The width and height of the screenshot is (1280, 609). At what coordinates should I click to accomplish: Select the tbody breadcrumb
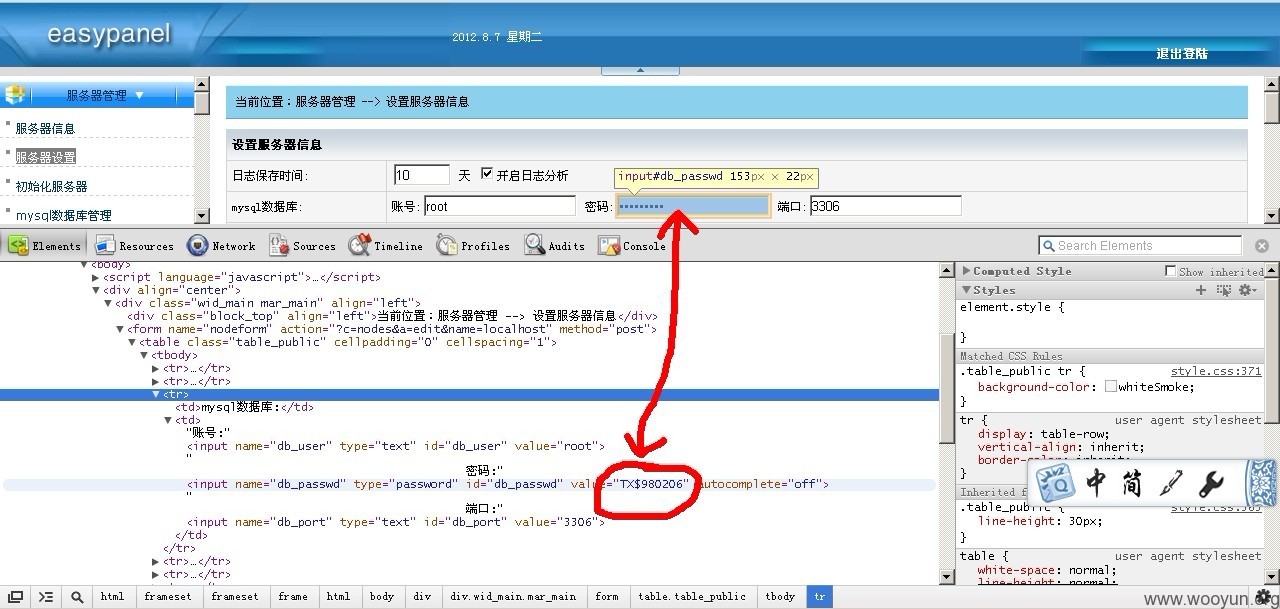pos(780,596)
